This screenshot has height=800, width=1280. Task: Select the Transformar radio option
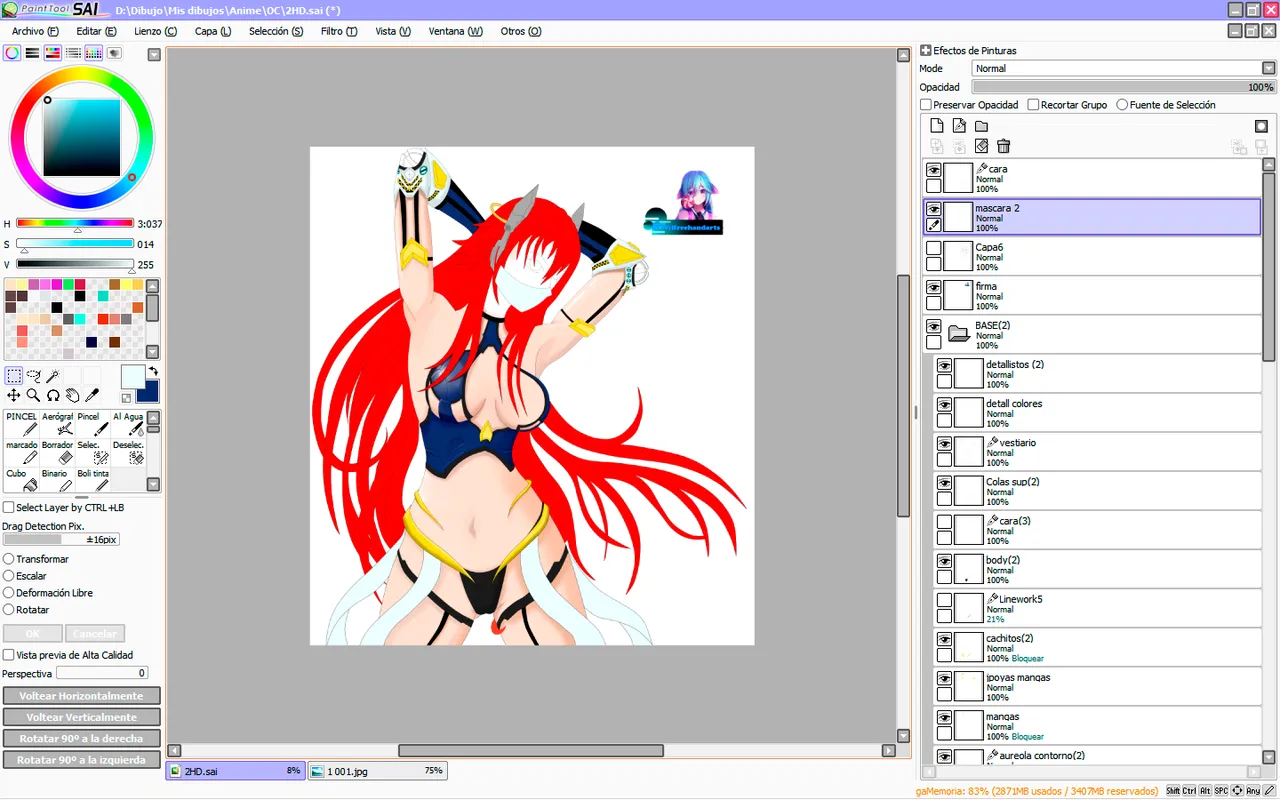click(x=9, y=559)
